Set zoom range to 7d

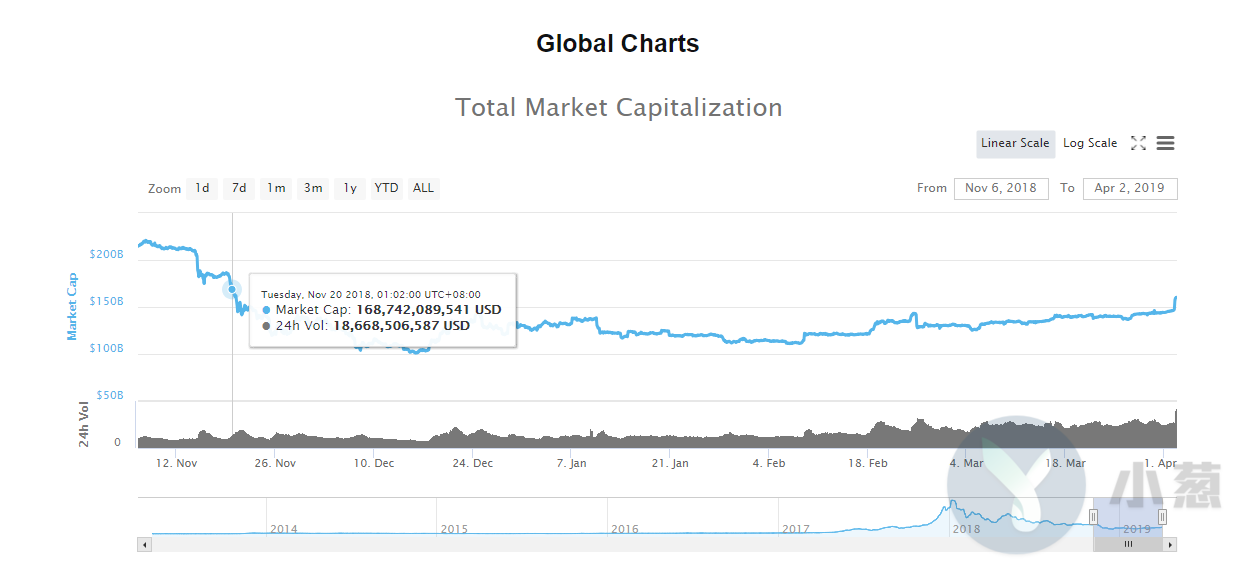pyautogui.click(x=239, y=188)
